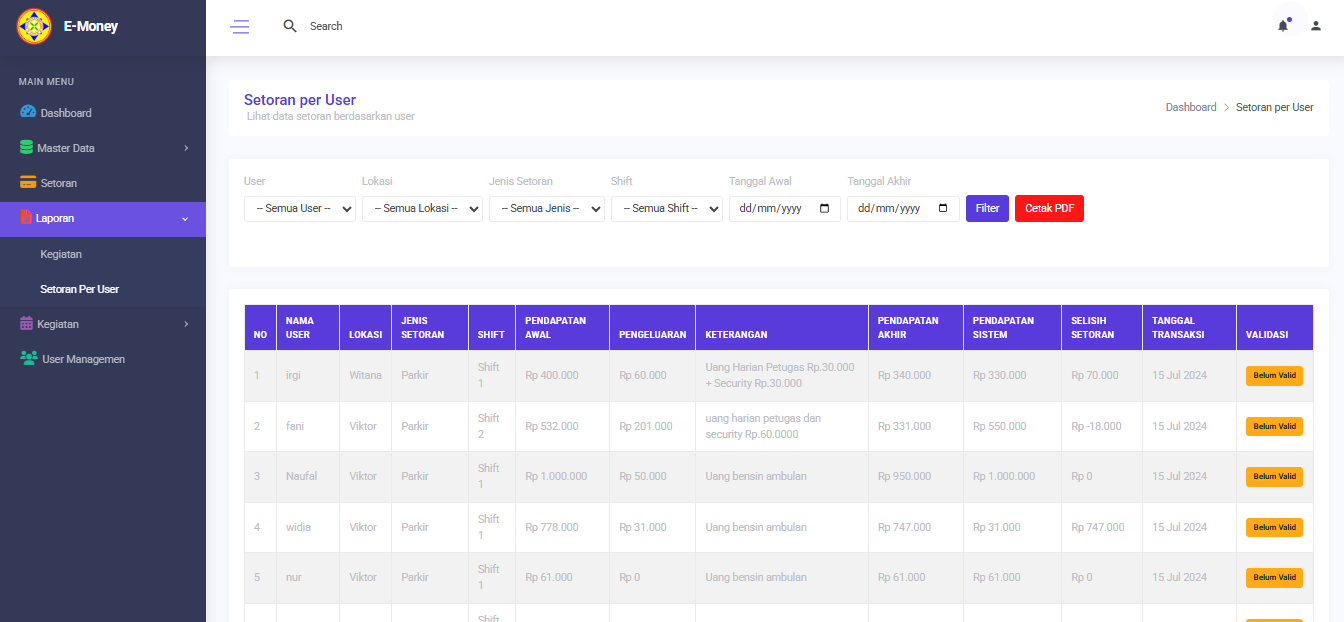
Task: Open the Semua User dropdown
Action: tap(299, 209)
